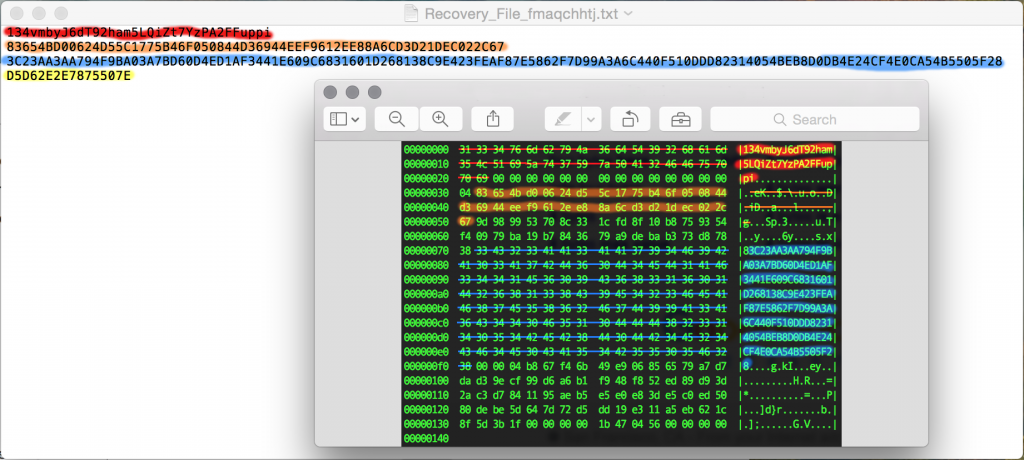Click the final offset 00000140 in hex dump
The width and height of the screenshot is (1024, 460).
tap(426, 439)
